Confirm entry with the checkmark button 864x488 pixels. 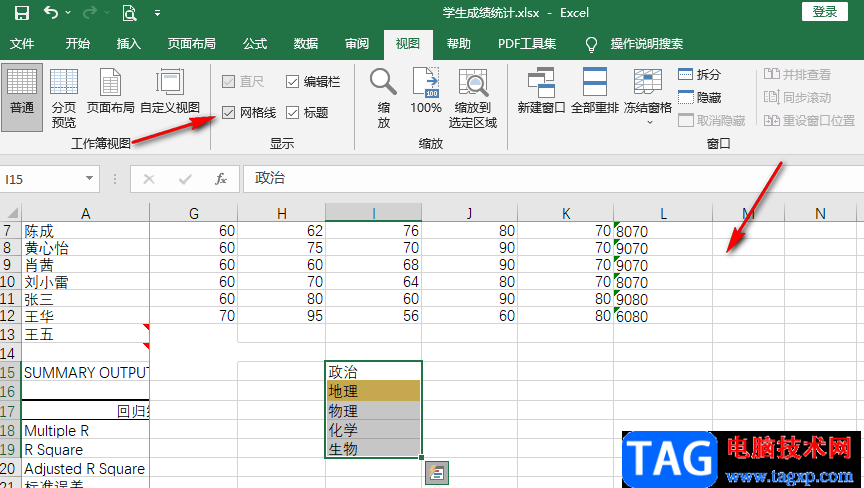pyautogui.click(x=186, y=179)
